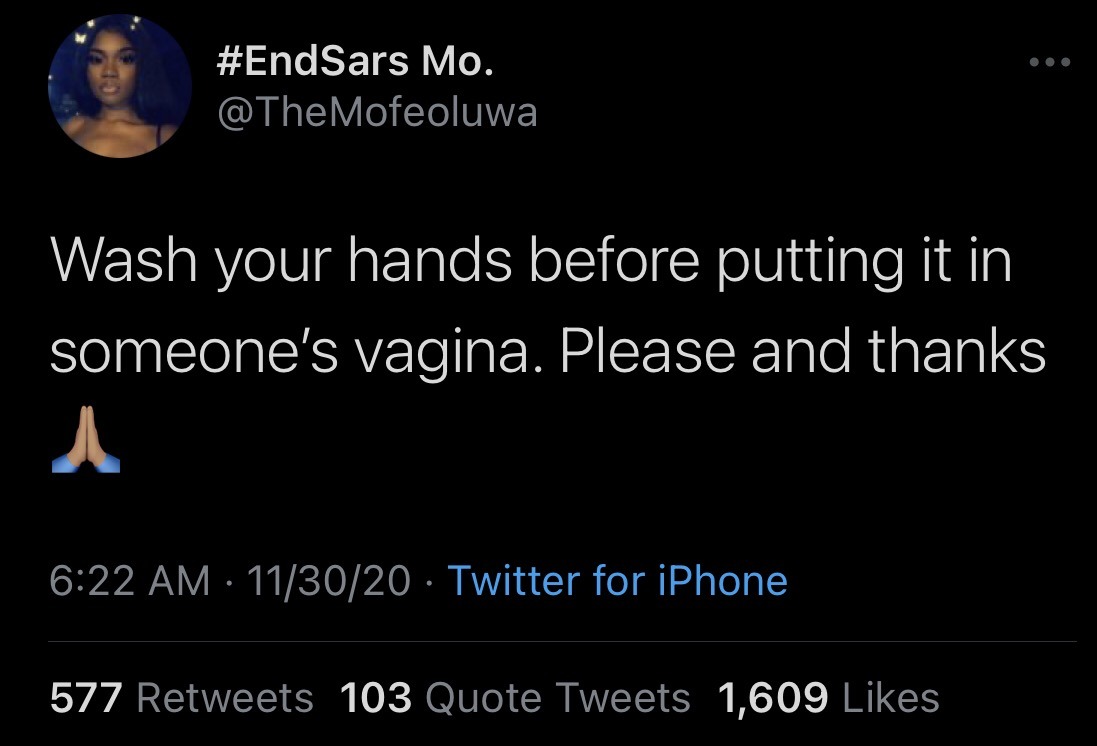Click the display name "#EndSars Mo."
1097x746 pixels.
click(353, 64)
